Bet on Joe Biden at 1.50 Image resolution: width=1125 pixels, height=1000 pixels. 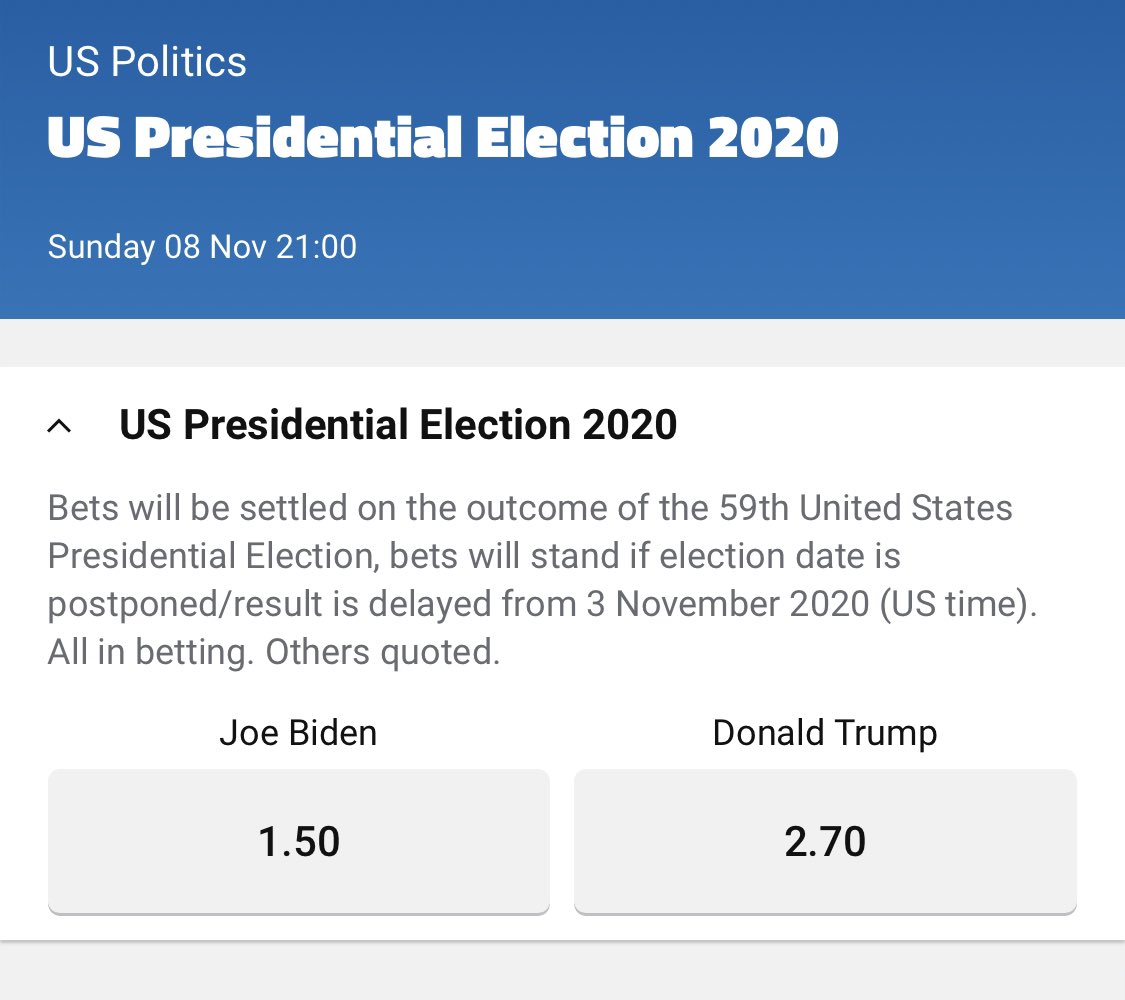tap(298, 841)
